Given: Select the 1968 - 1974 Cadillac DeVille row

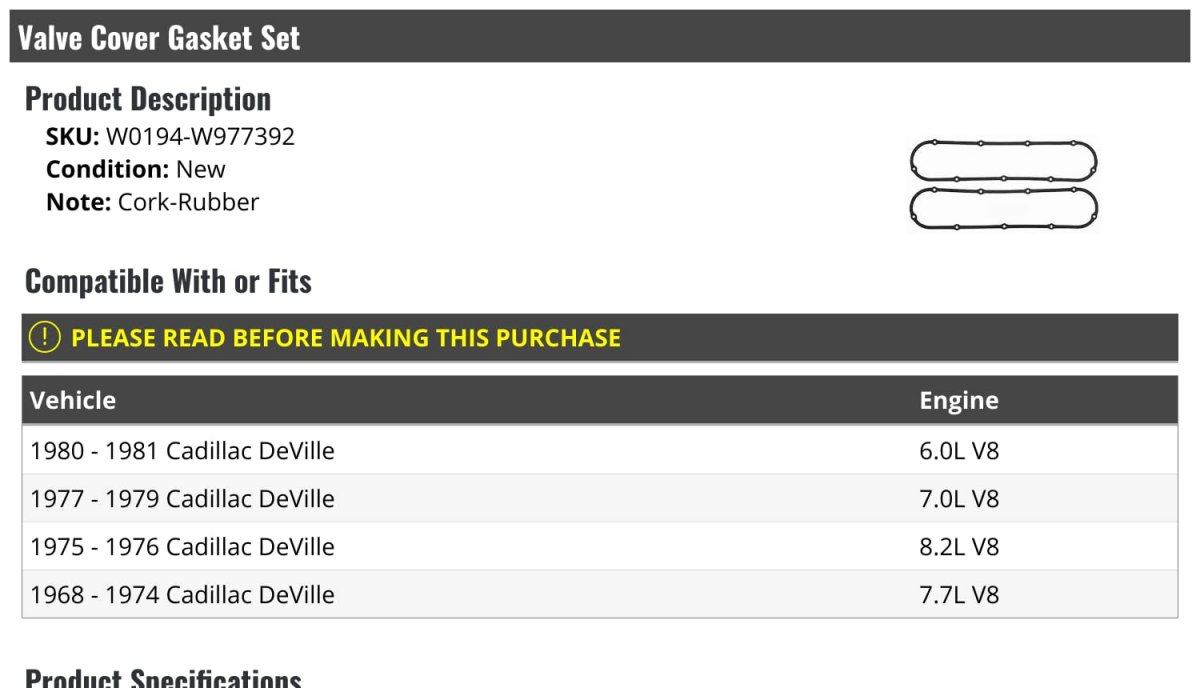Looking at the screenshot, I should [x=600, y=595].
